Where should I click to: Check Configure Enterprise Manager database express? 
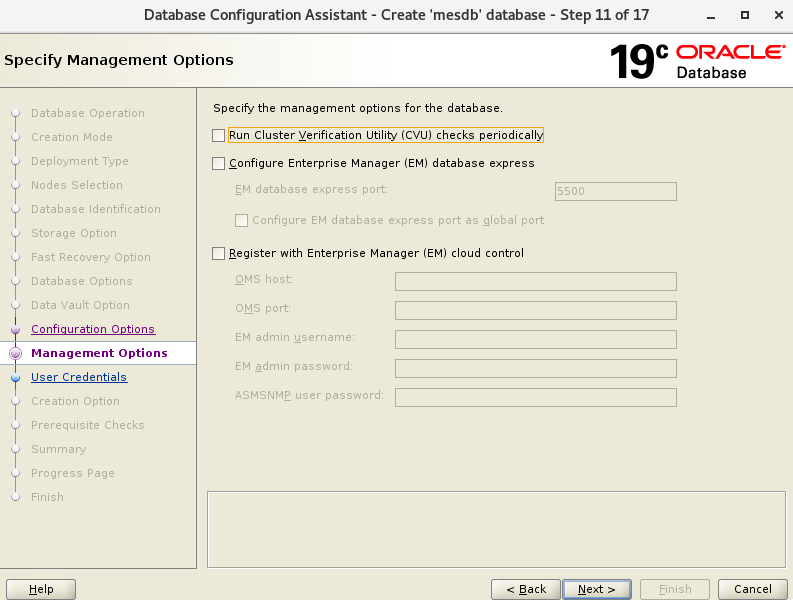(x=219, y=163)
